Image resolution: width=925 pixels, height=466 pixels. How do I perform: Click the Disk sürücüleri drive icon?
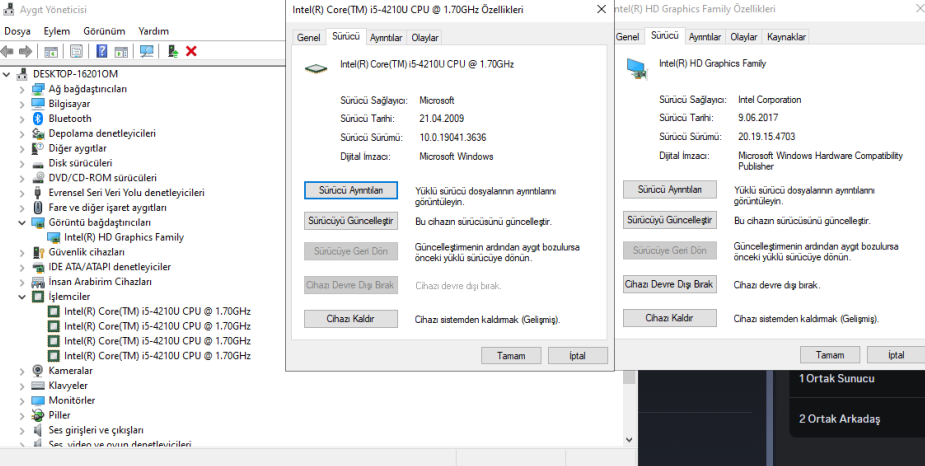click(38, 163)
